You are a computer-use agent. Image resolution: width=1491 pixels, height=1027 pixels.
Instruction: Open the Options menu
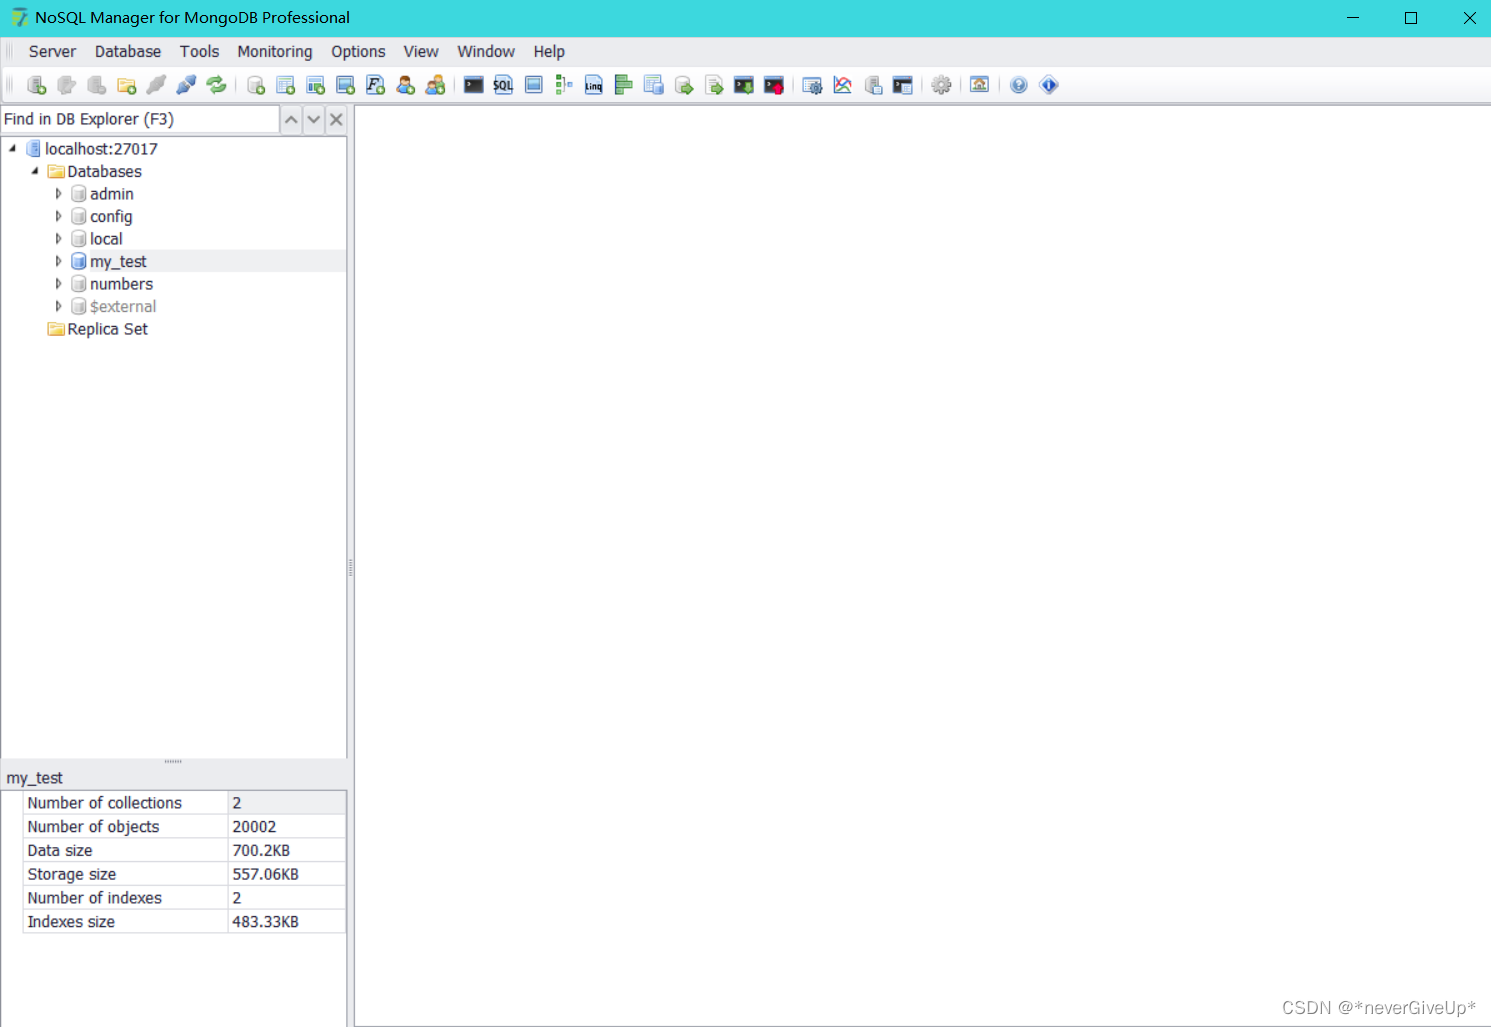point(358,52)
